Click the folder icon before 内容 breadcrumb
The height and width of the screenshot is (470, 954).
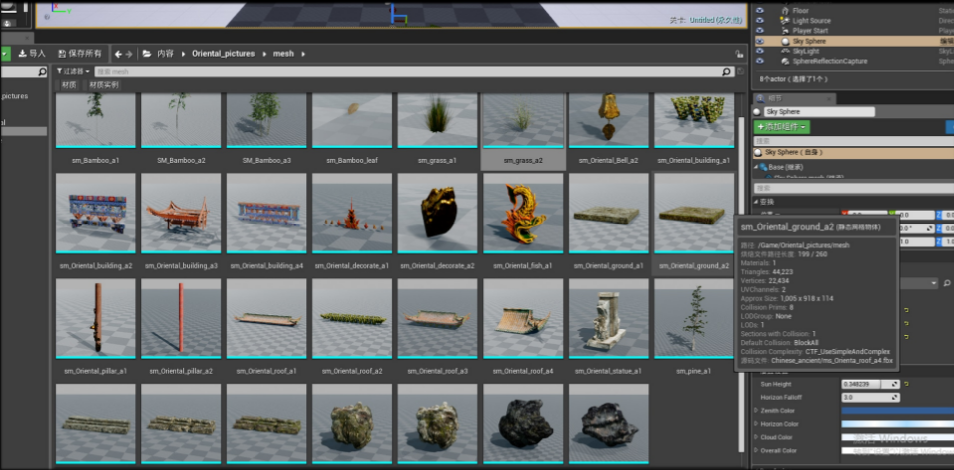[147, 54]
